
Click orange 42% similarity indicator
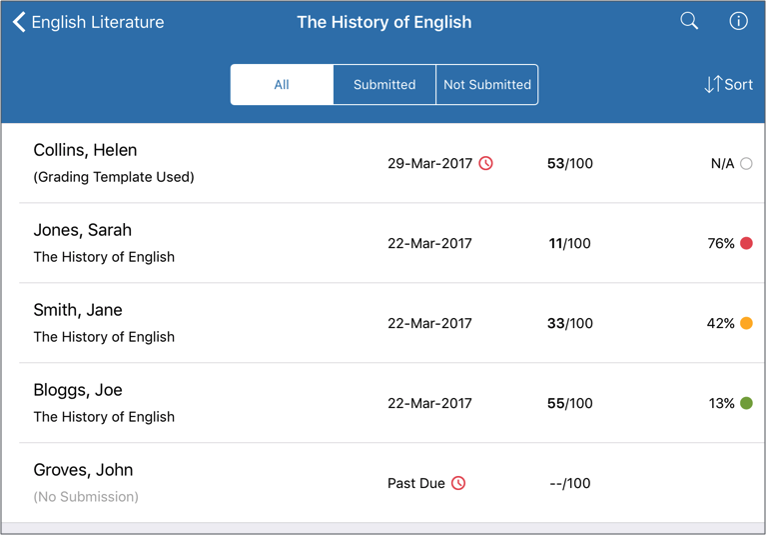pos(746,323)
